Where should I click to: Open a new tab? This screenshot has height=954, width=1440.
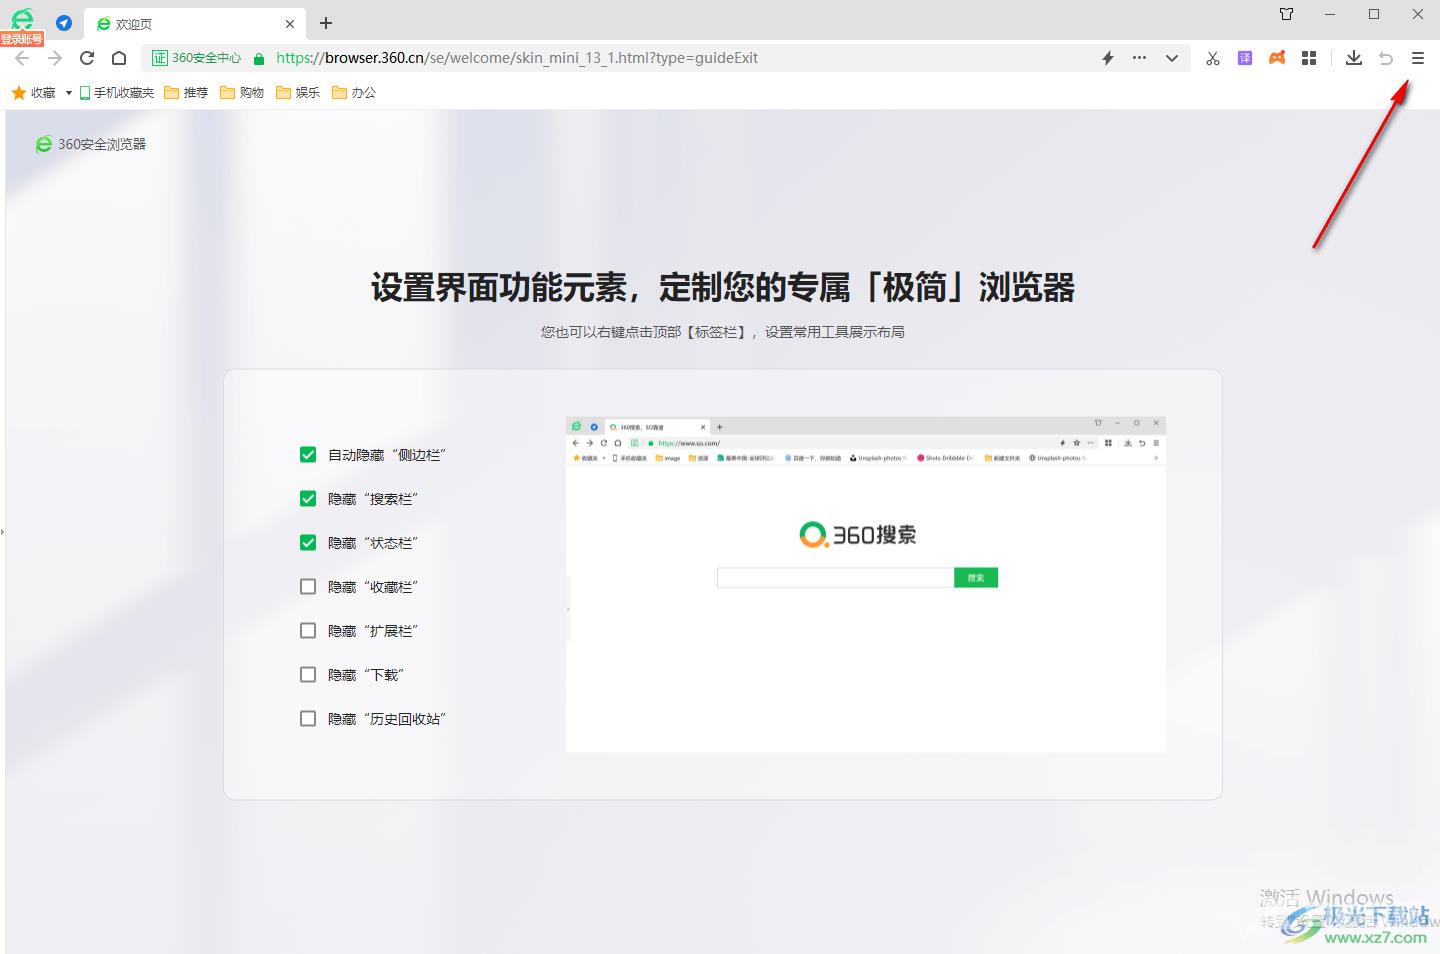click(326, 23)
